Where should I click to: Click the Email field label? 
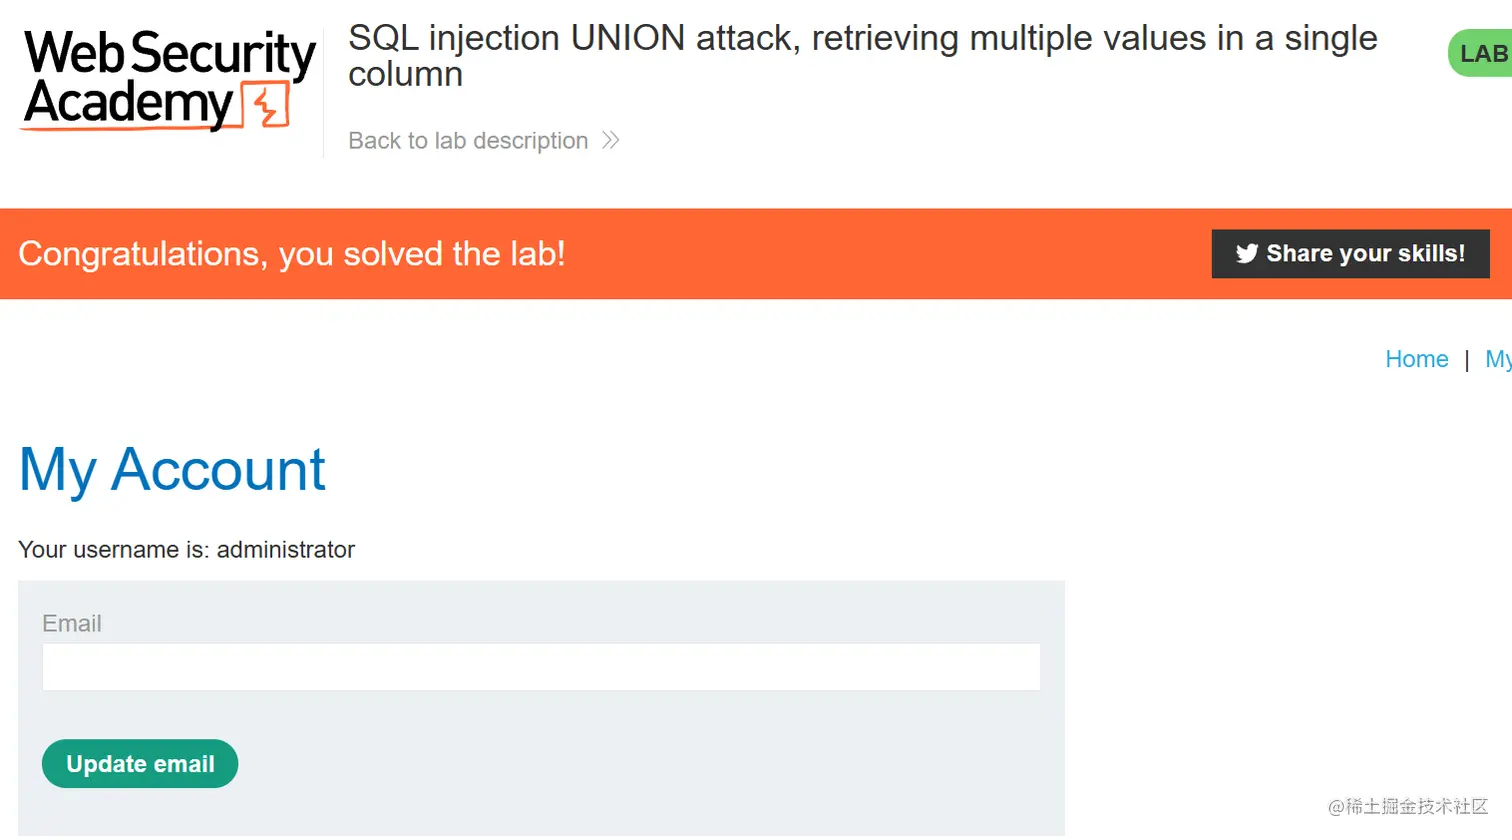[72, 624]
